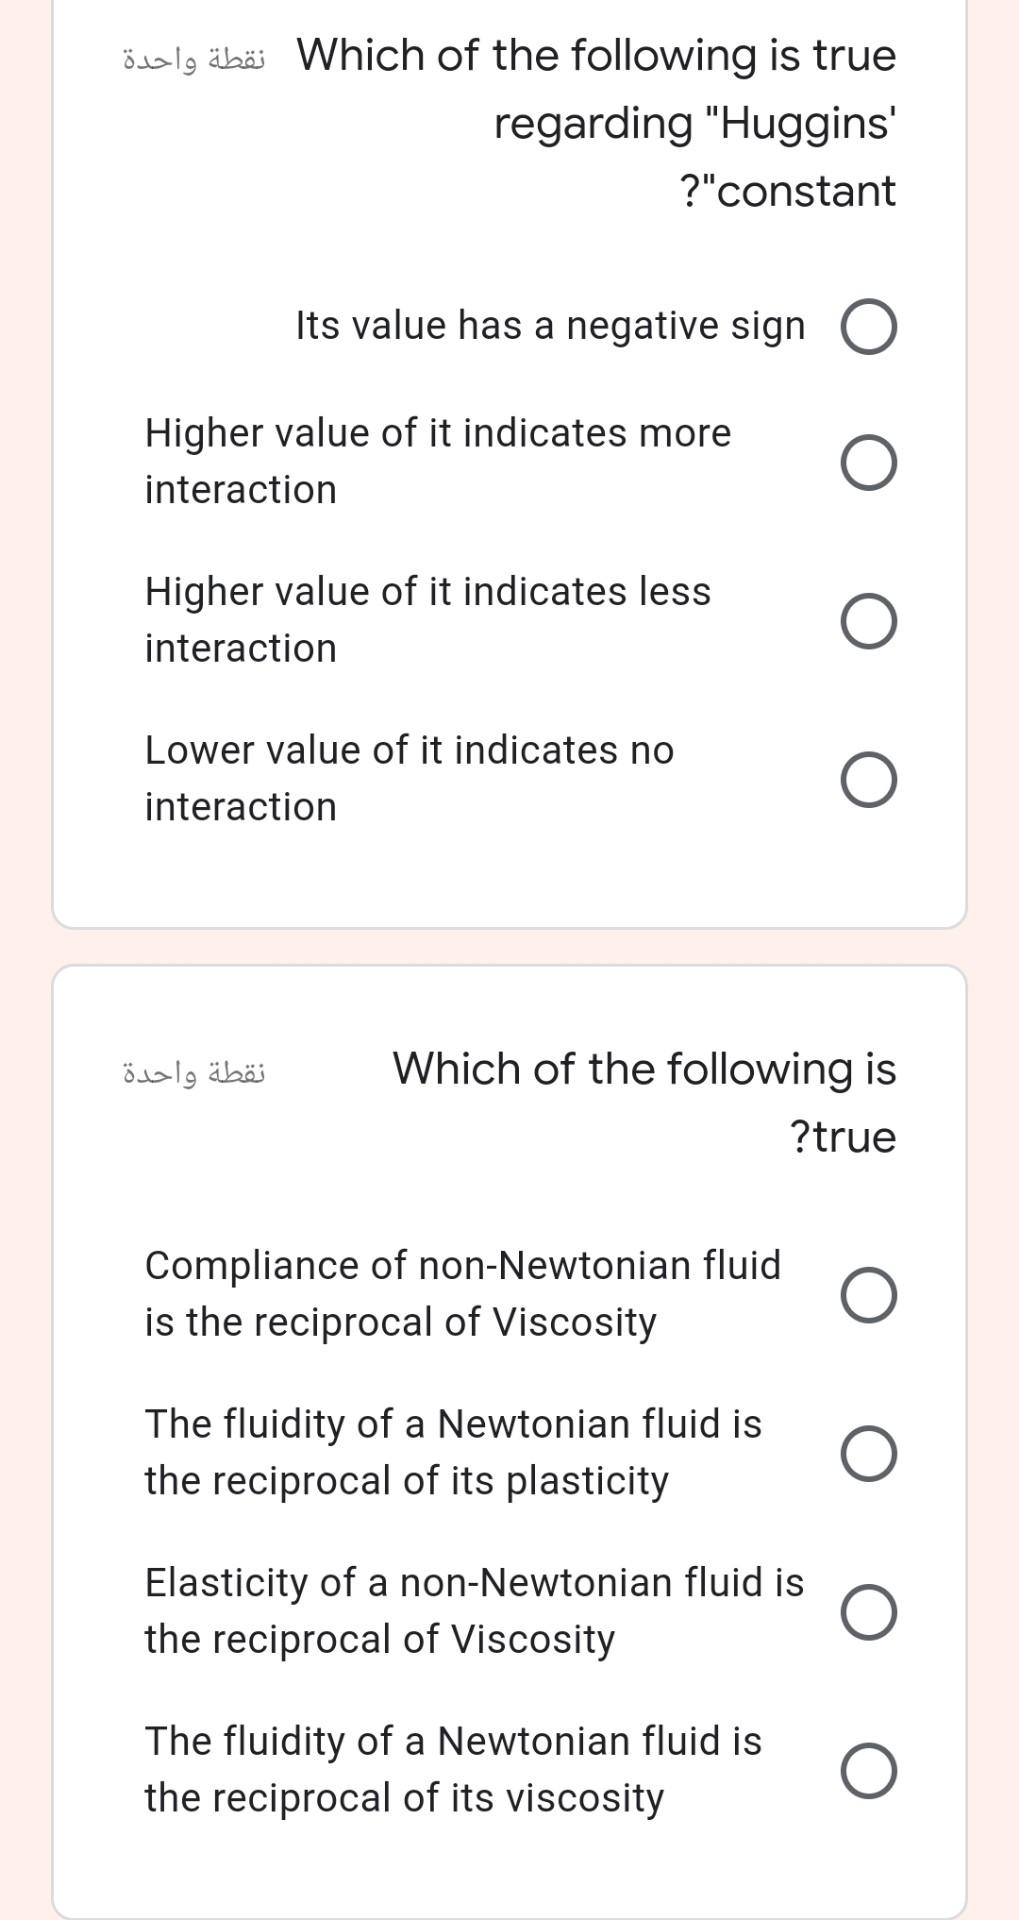Choose radio circle for fluidity reciprocal of plasticity

click(868, 1453)
